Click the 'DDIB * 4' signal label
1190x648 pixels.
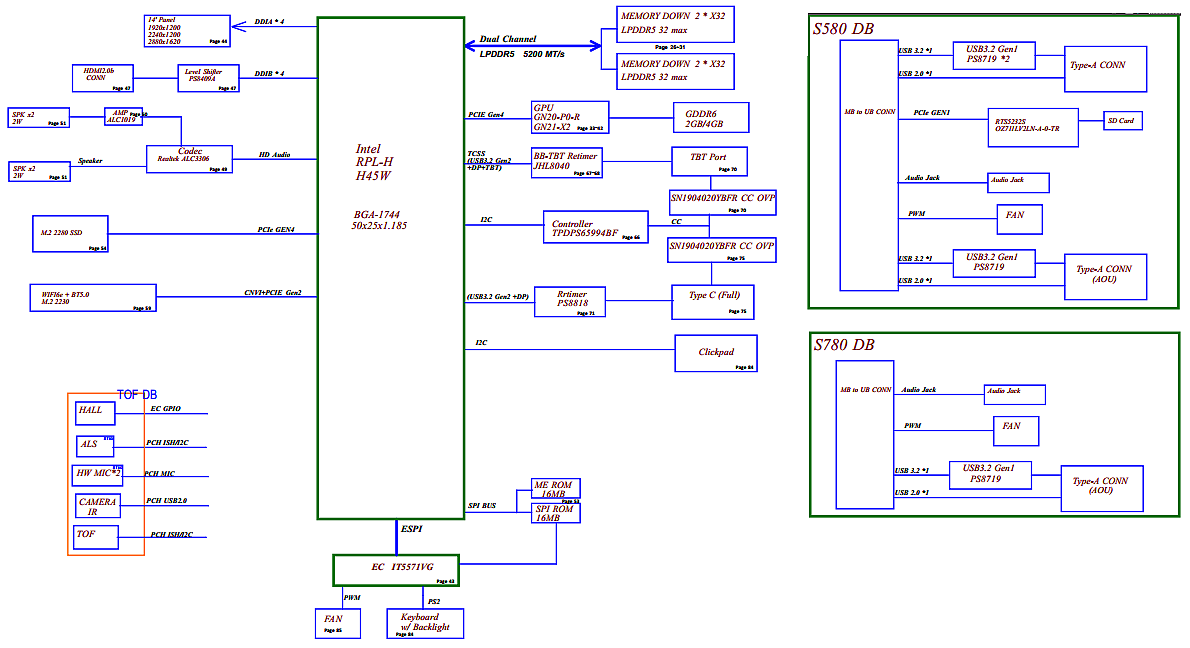269,74
